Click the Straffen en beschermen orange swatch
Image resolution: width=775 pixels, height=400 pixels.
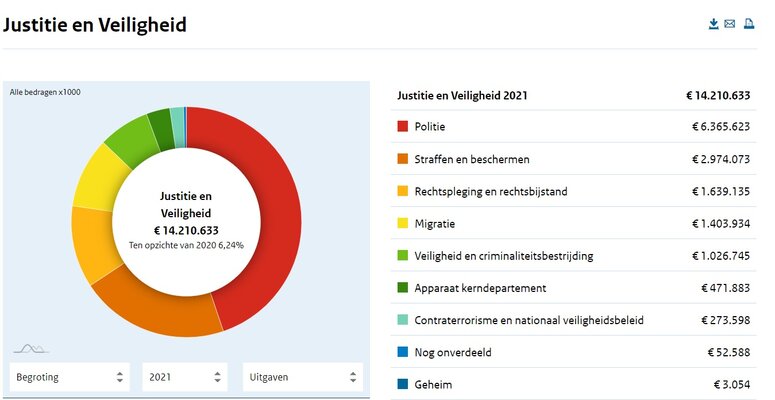pos(403,159)
